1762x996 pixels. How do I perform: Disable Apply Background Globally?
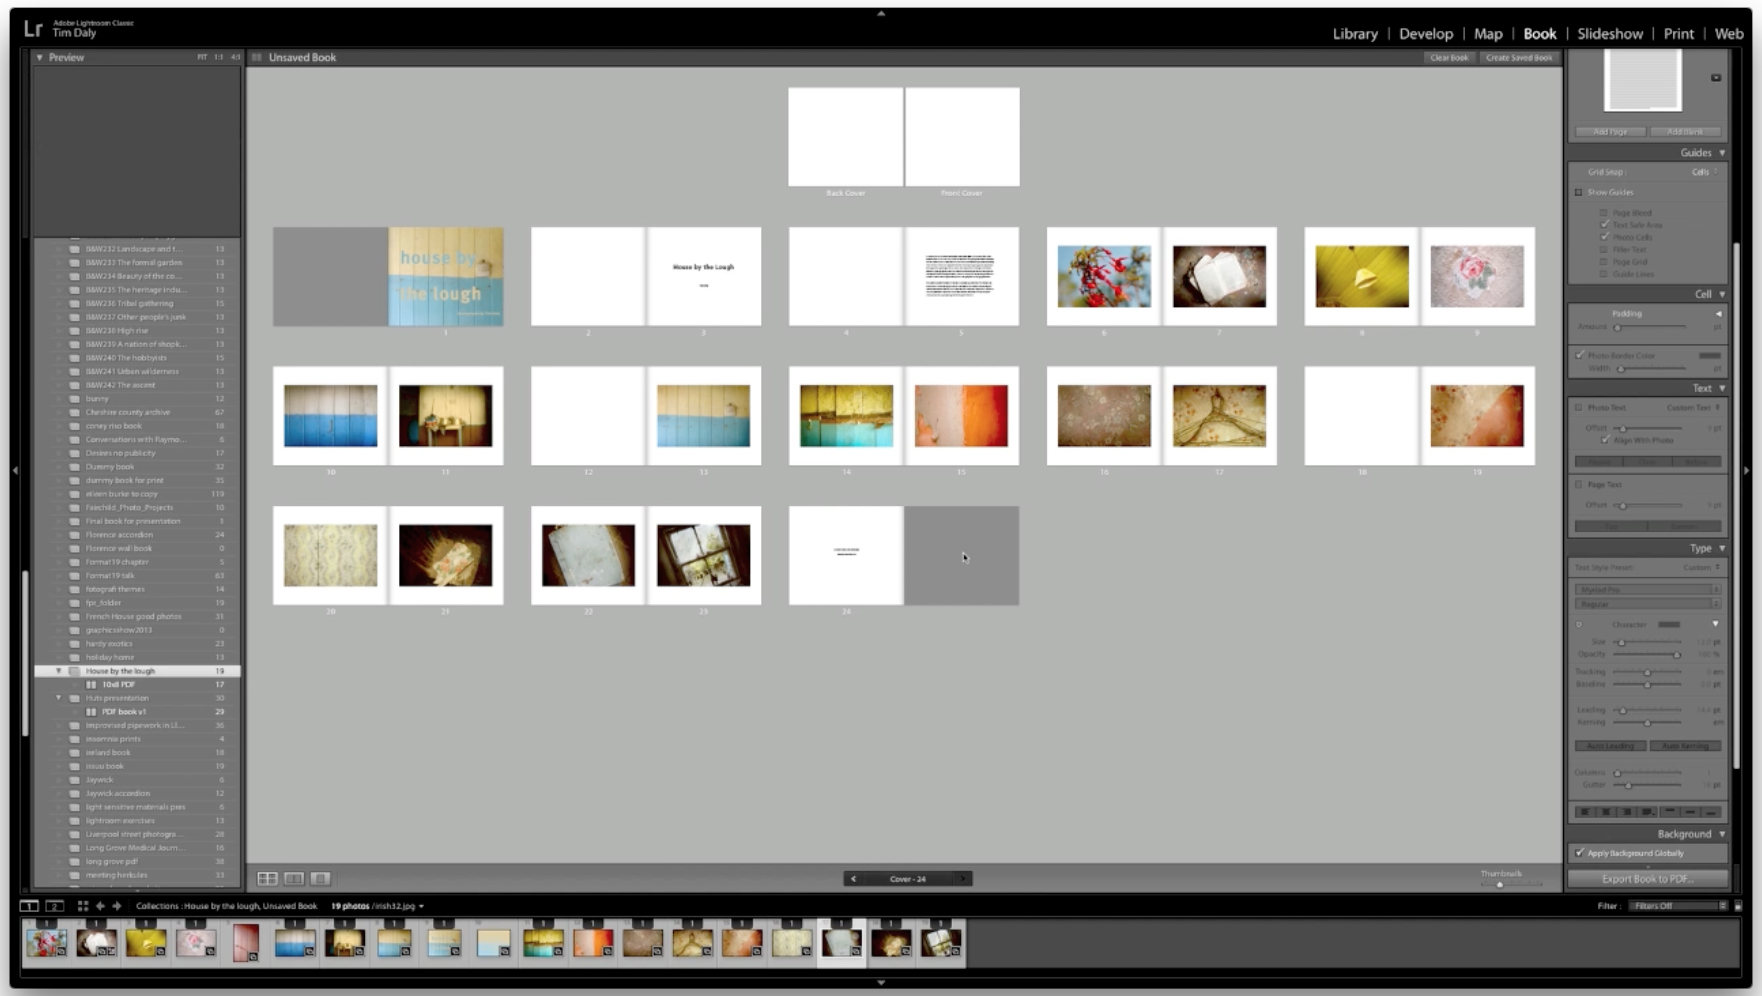point(1580,853)
